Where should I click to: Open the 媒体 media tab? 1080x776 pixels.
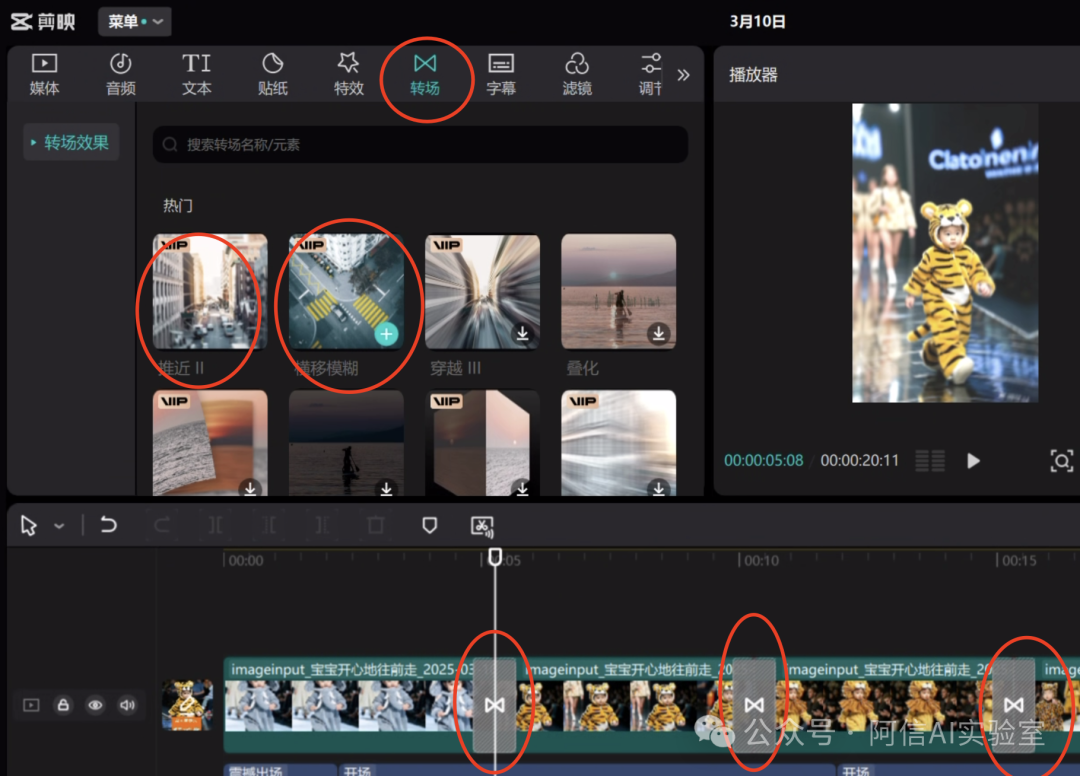[x=44, y=74]
